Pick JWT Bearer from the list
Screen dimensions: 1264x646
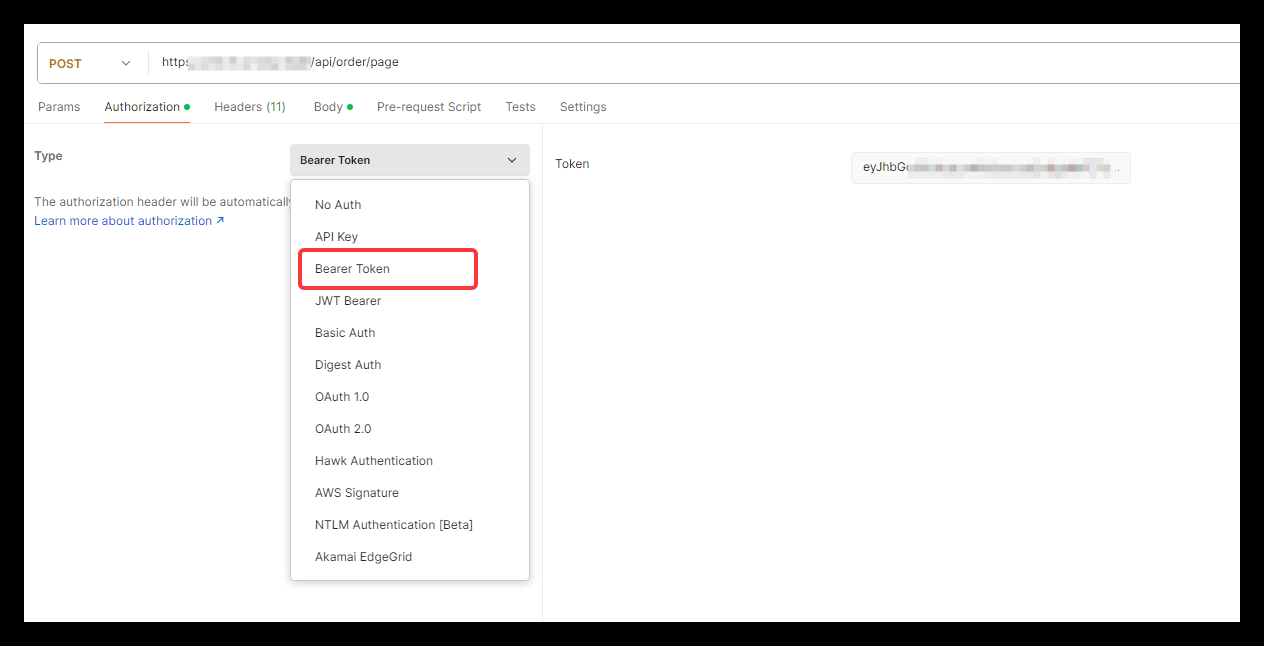[x=348, y=301]
